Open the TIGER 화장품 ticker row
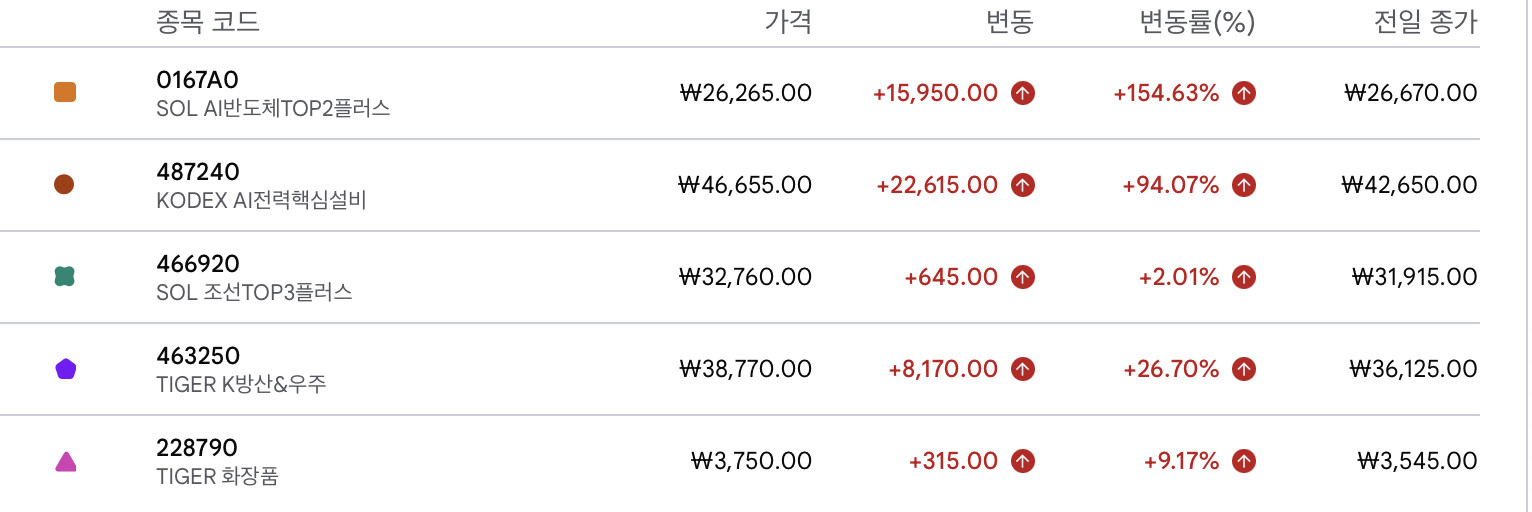 click(x=740, y=461)
